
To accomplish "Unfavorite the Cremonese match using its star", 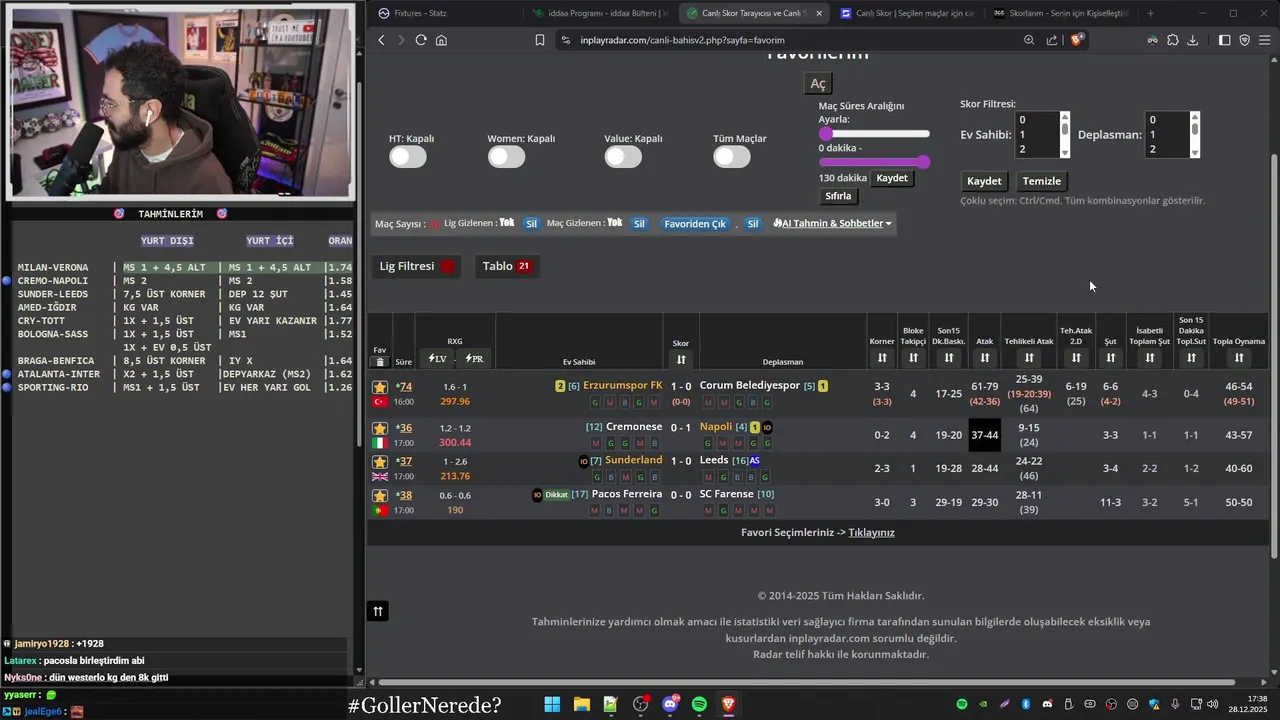I will coord(380,428).
